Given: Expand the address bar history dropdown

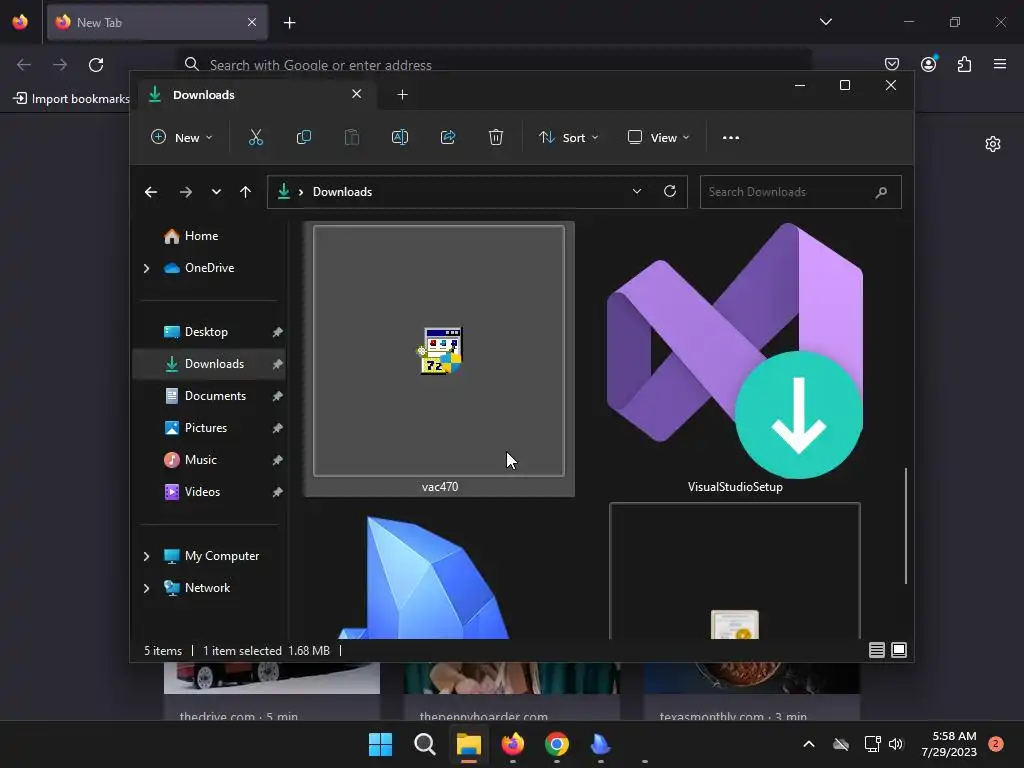Looking at the screenshot, I should (x=637, y=191).
